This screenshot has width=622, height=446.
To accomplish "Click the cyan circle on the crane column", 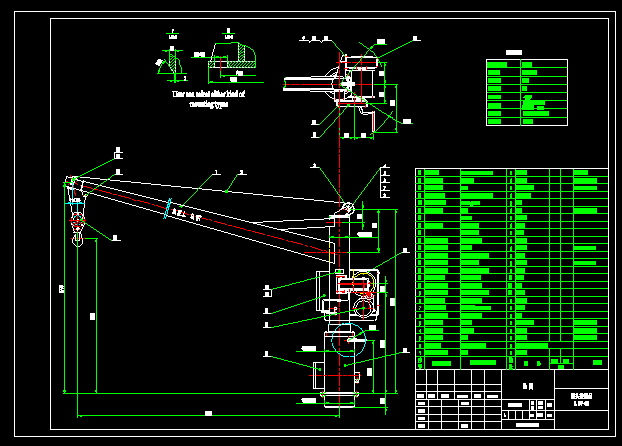I will pos(348,345).
